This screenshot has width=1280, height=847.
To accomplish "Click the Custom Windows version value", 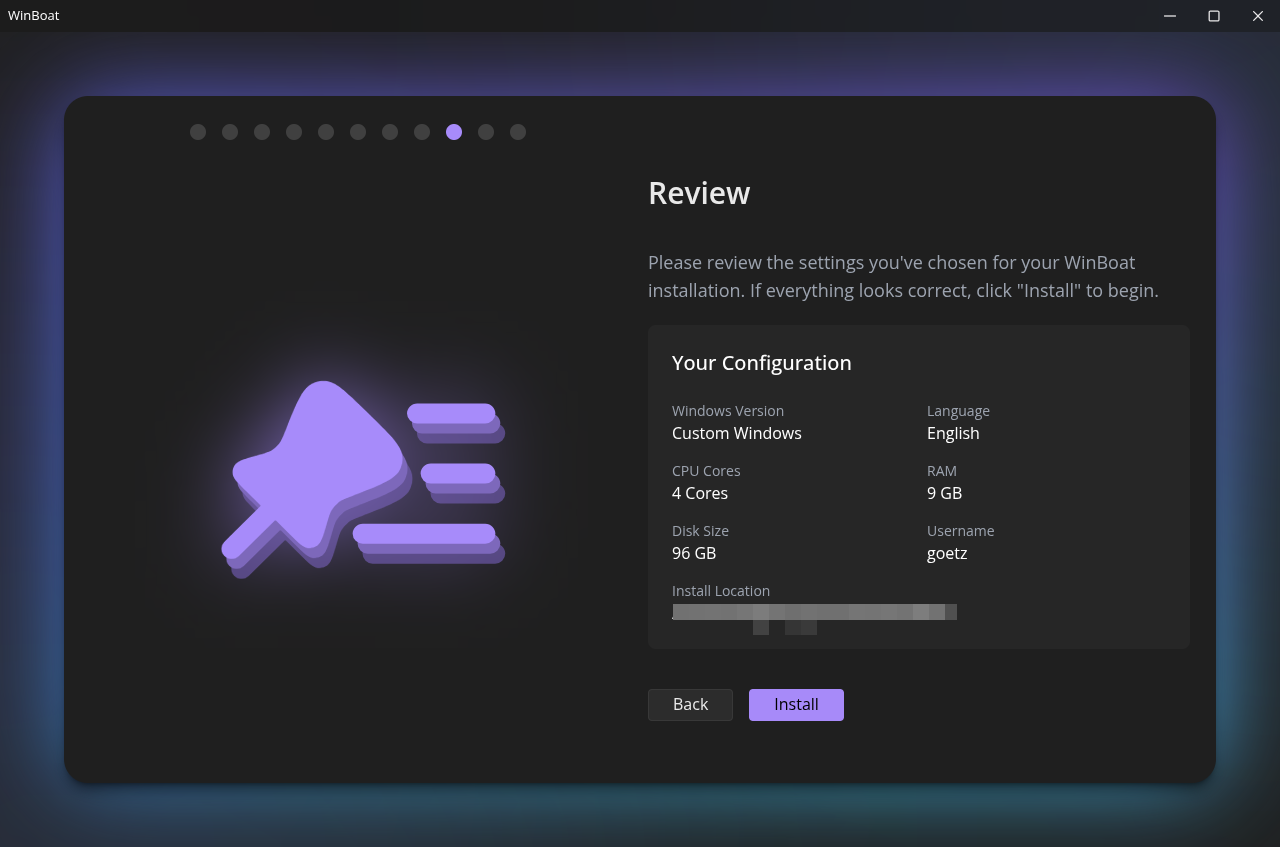I will 737,433.
